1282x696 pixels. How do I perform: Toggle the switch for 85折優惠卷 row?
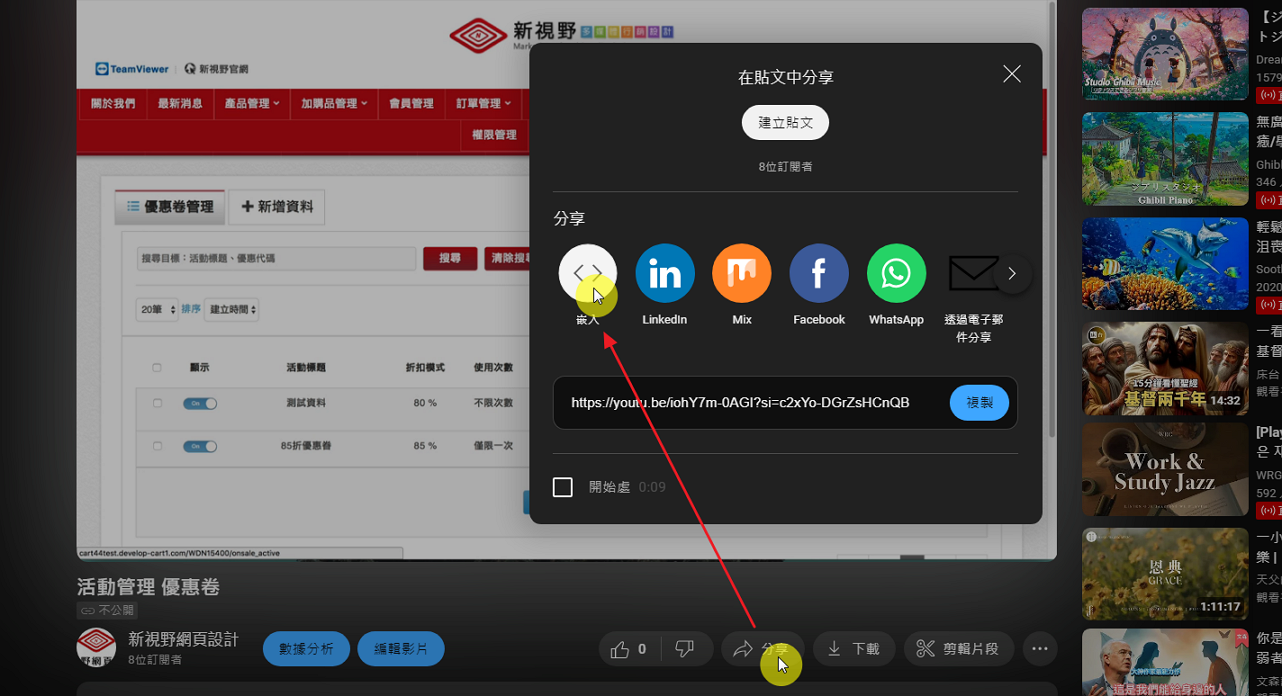(200, 446)
